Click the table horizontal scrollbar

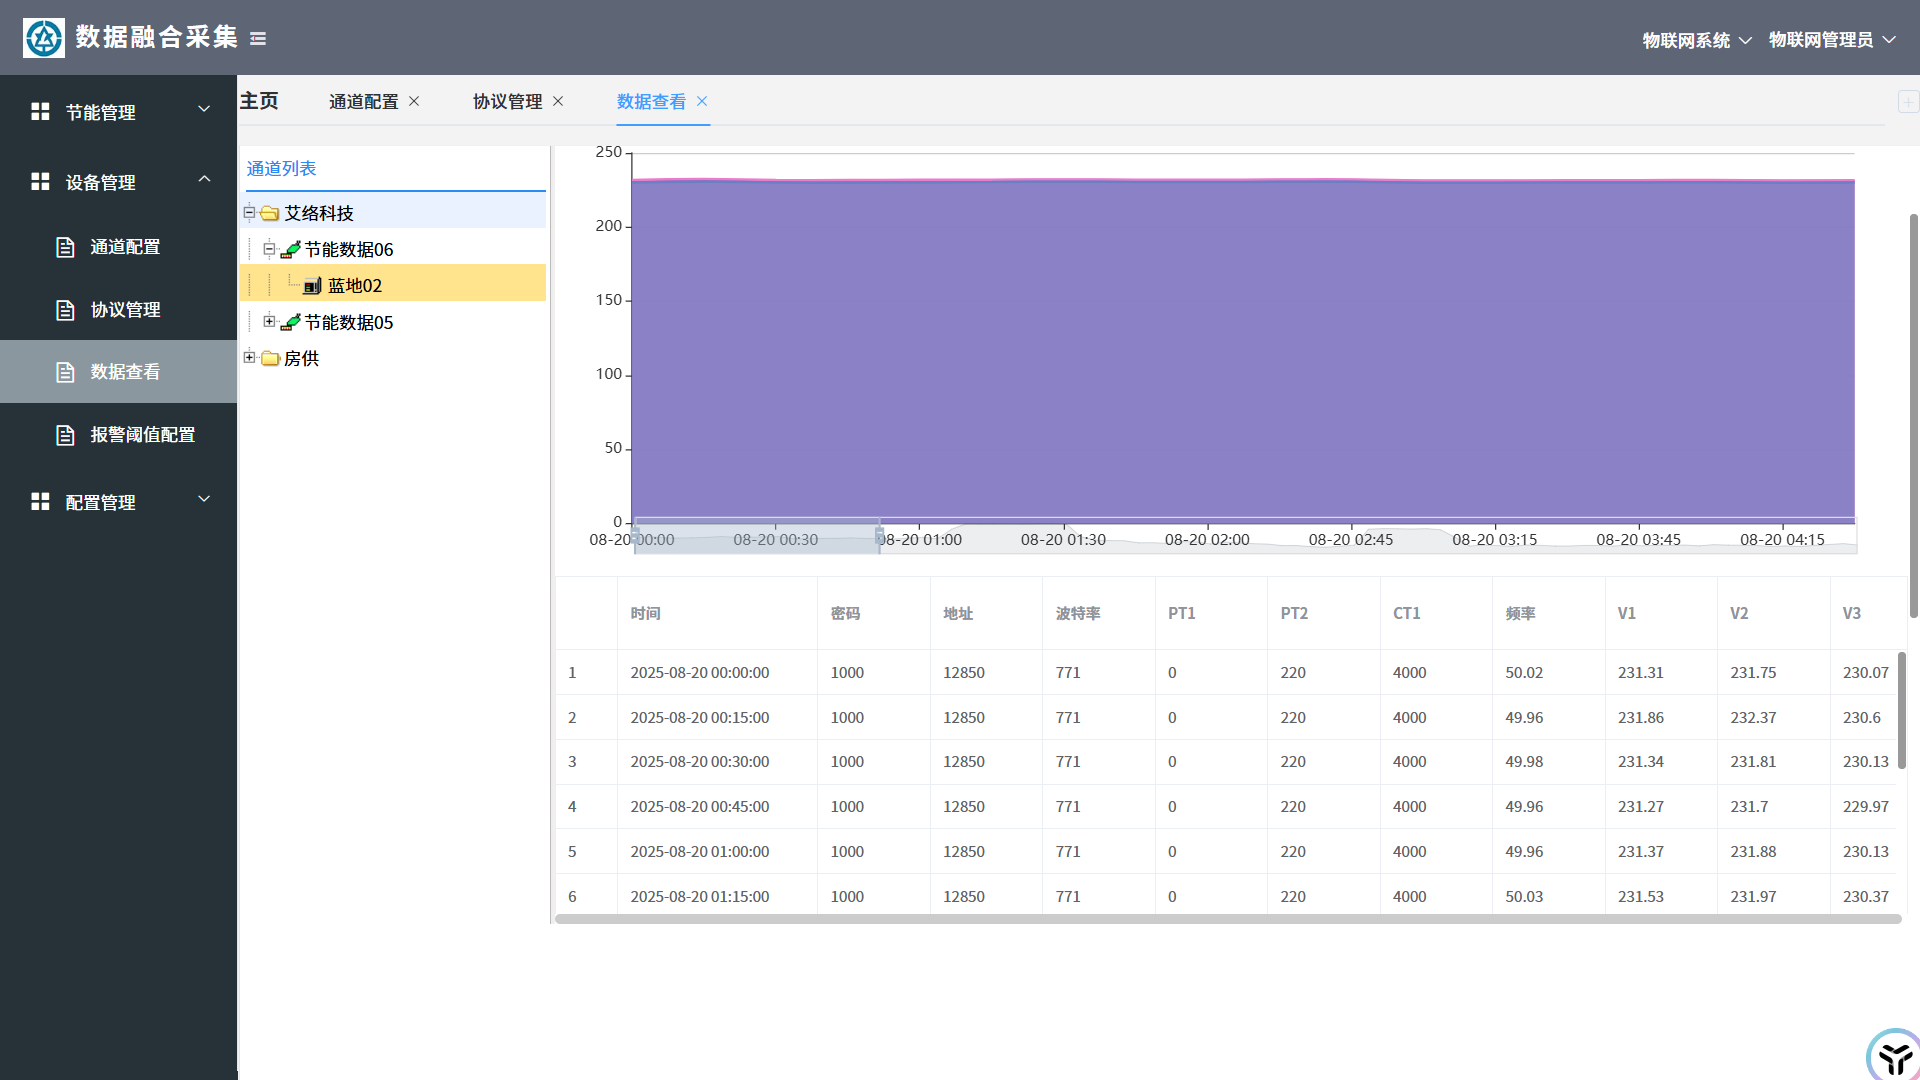point(1227,919)
